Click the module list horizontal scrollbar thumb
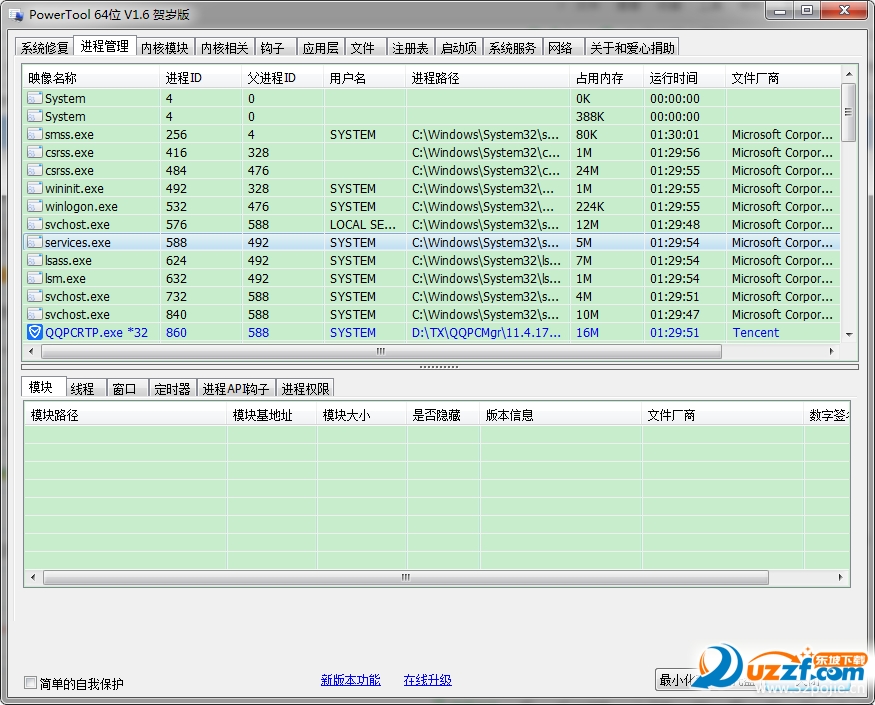Image resolution: width=875 pixels, height=705 pixels. tap(406, 577)
